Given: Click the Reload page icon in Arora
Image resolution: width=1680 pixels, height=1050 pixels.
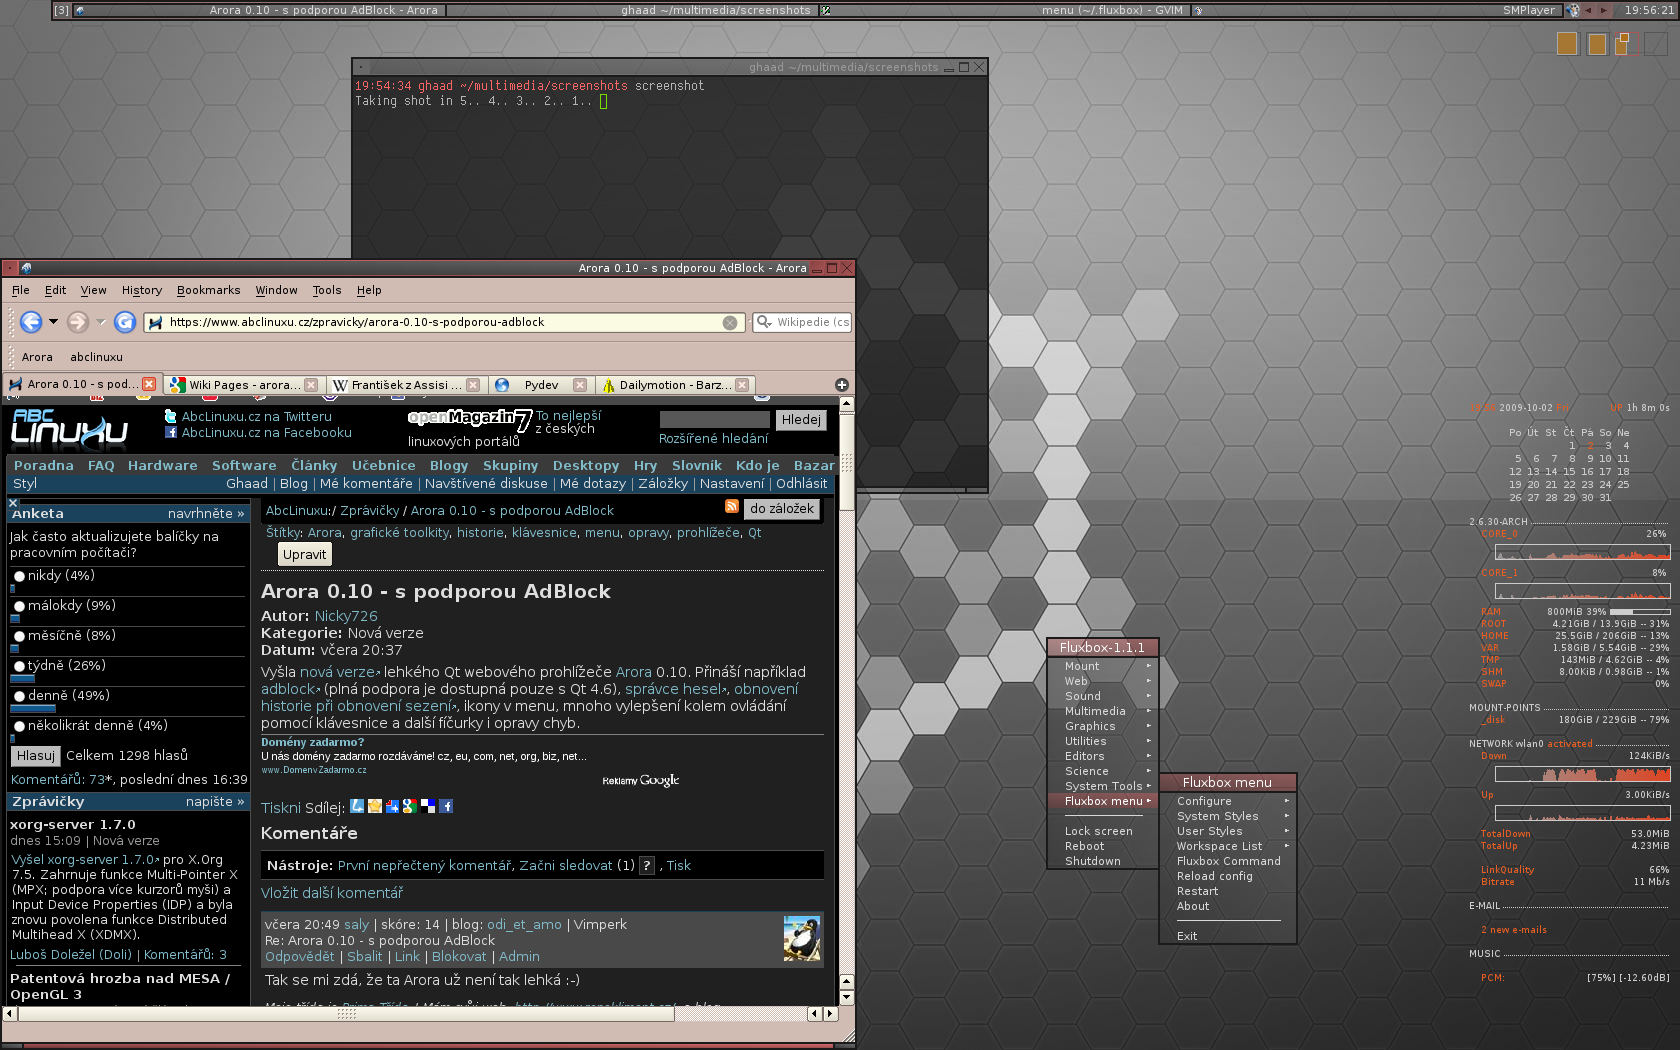Looking at the screenshot, I should coord(125,322).
